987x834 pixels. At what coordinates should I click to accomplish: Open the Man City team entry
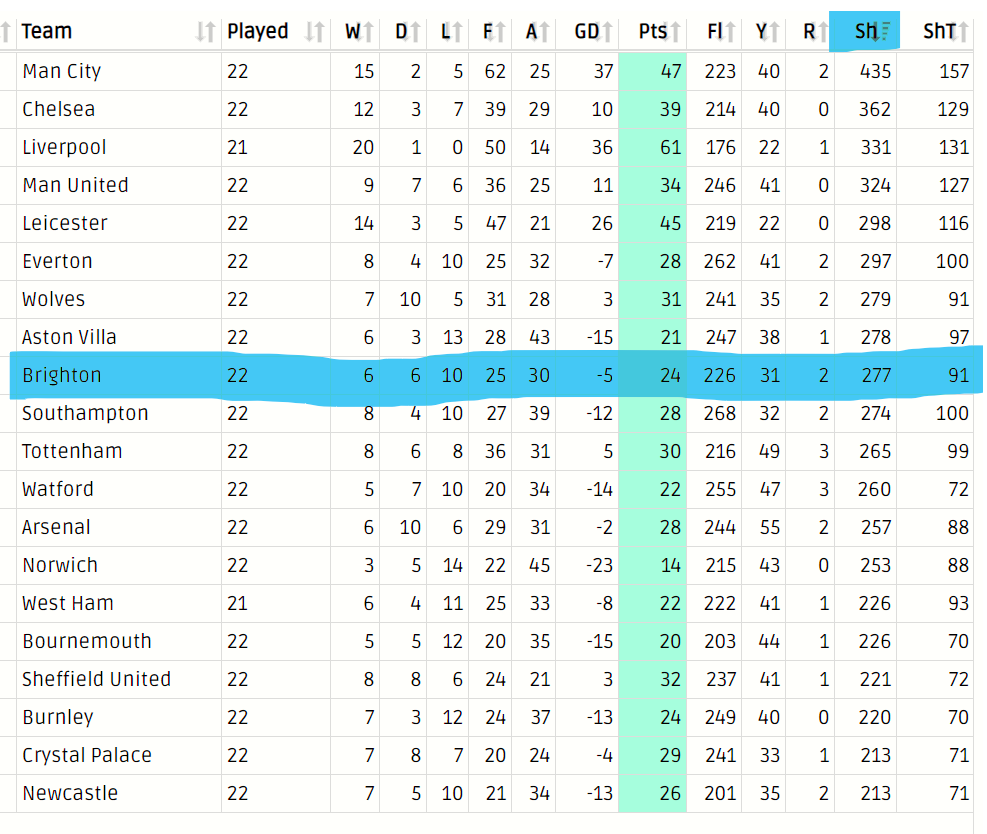62,71
